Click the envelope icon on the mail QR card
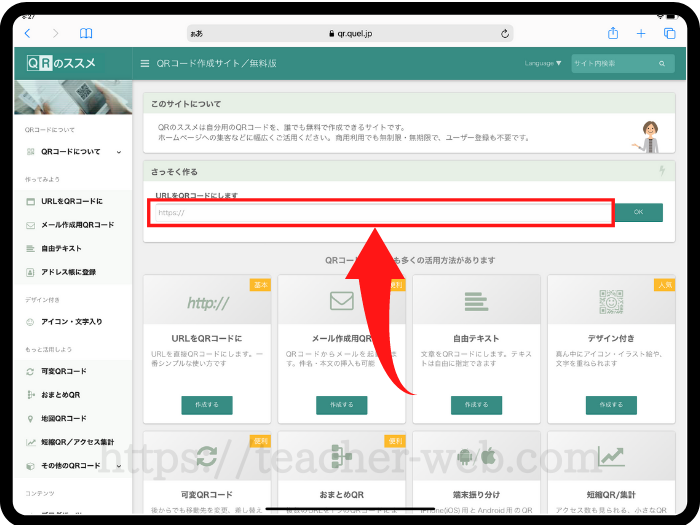Viewport: 700px width, 525px height. 342,301
